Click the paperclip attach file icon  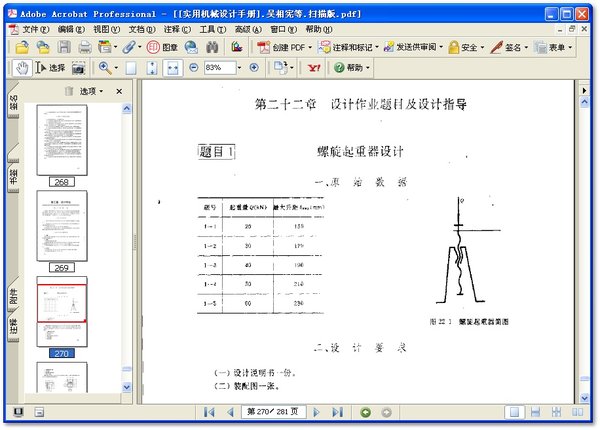[x=129, y=47]
